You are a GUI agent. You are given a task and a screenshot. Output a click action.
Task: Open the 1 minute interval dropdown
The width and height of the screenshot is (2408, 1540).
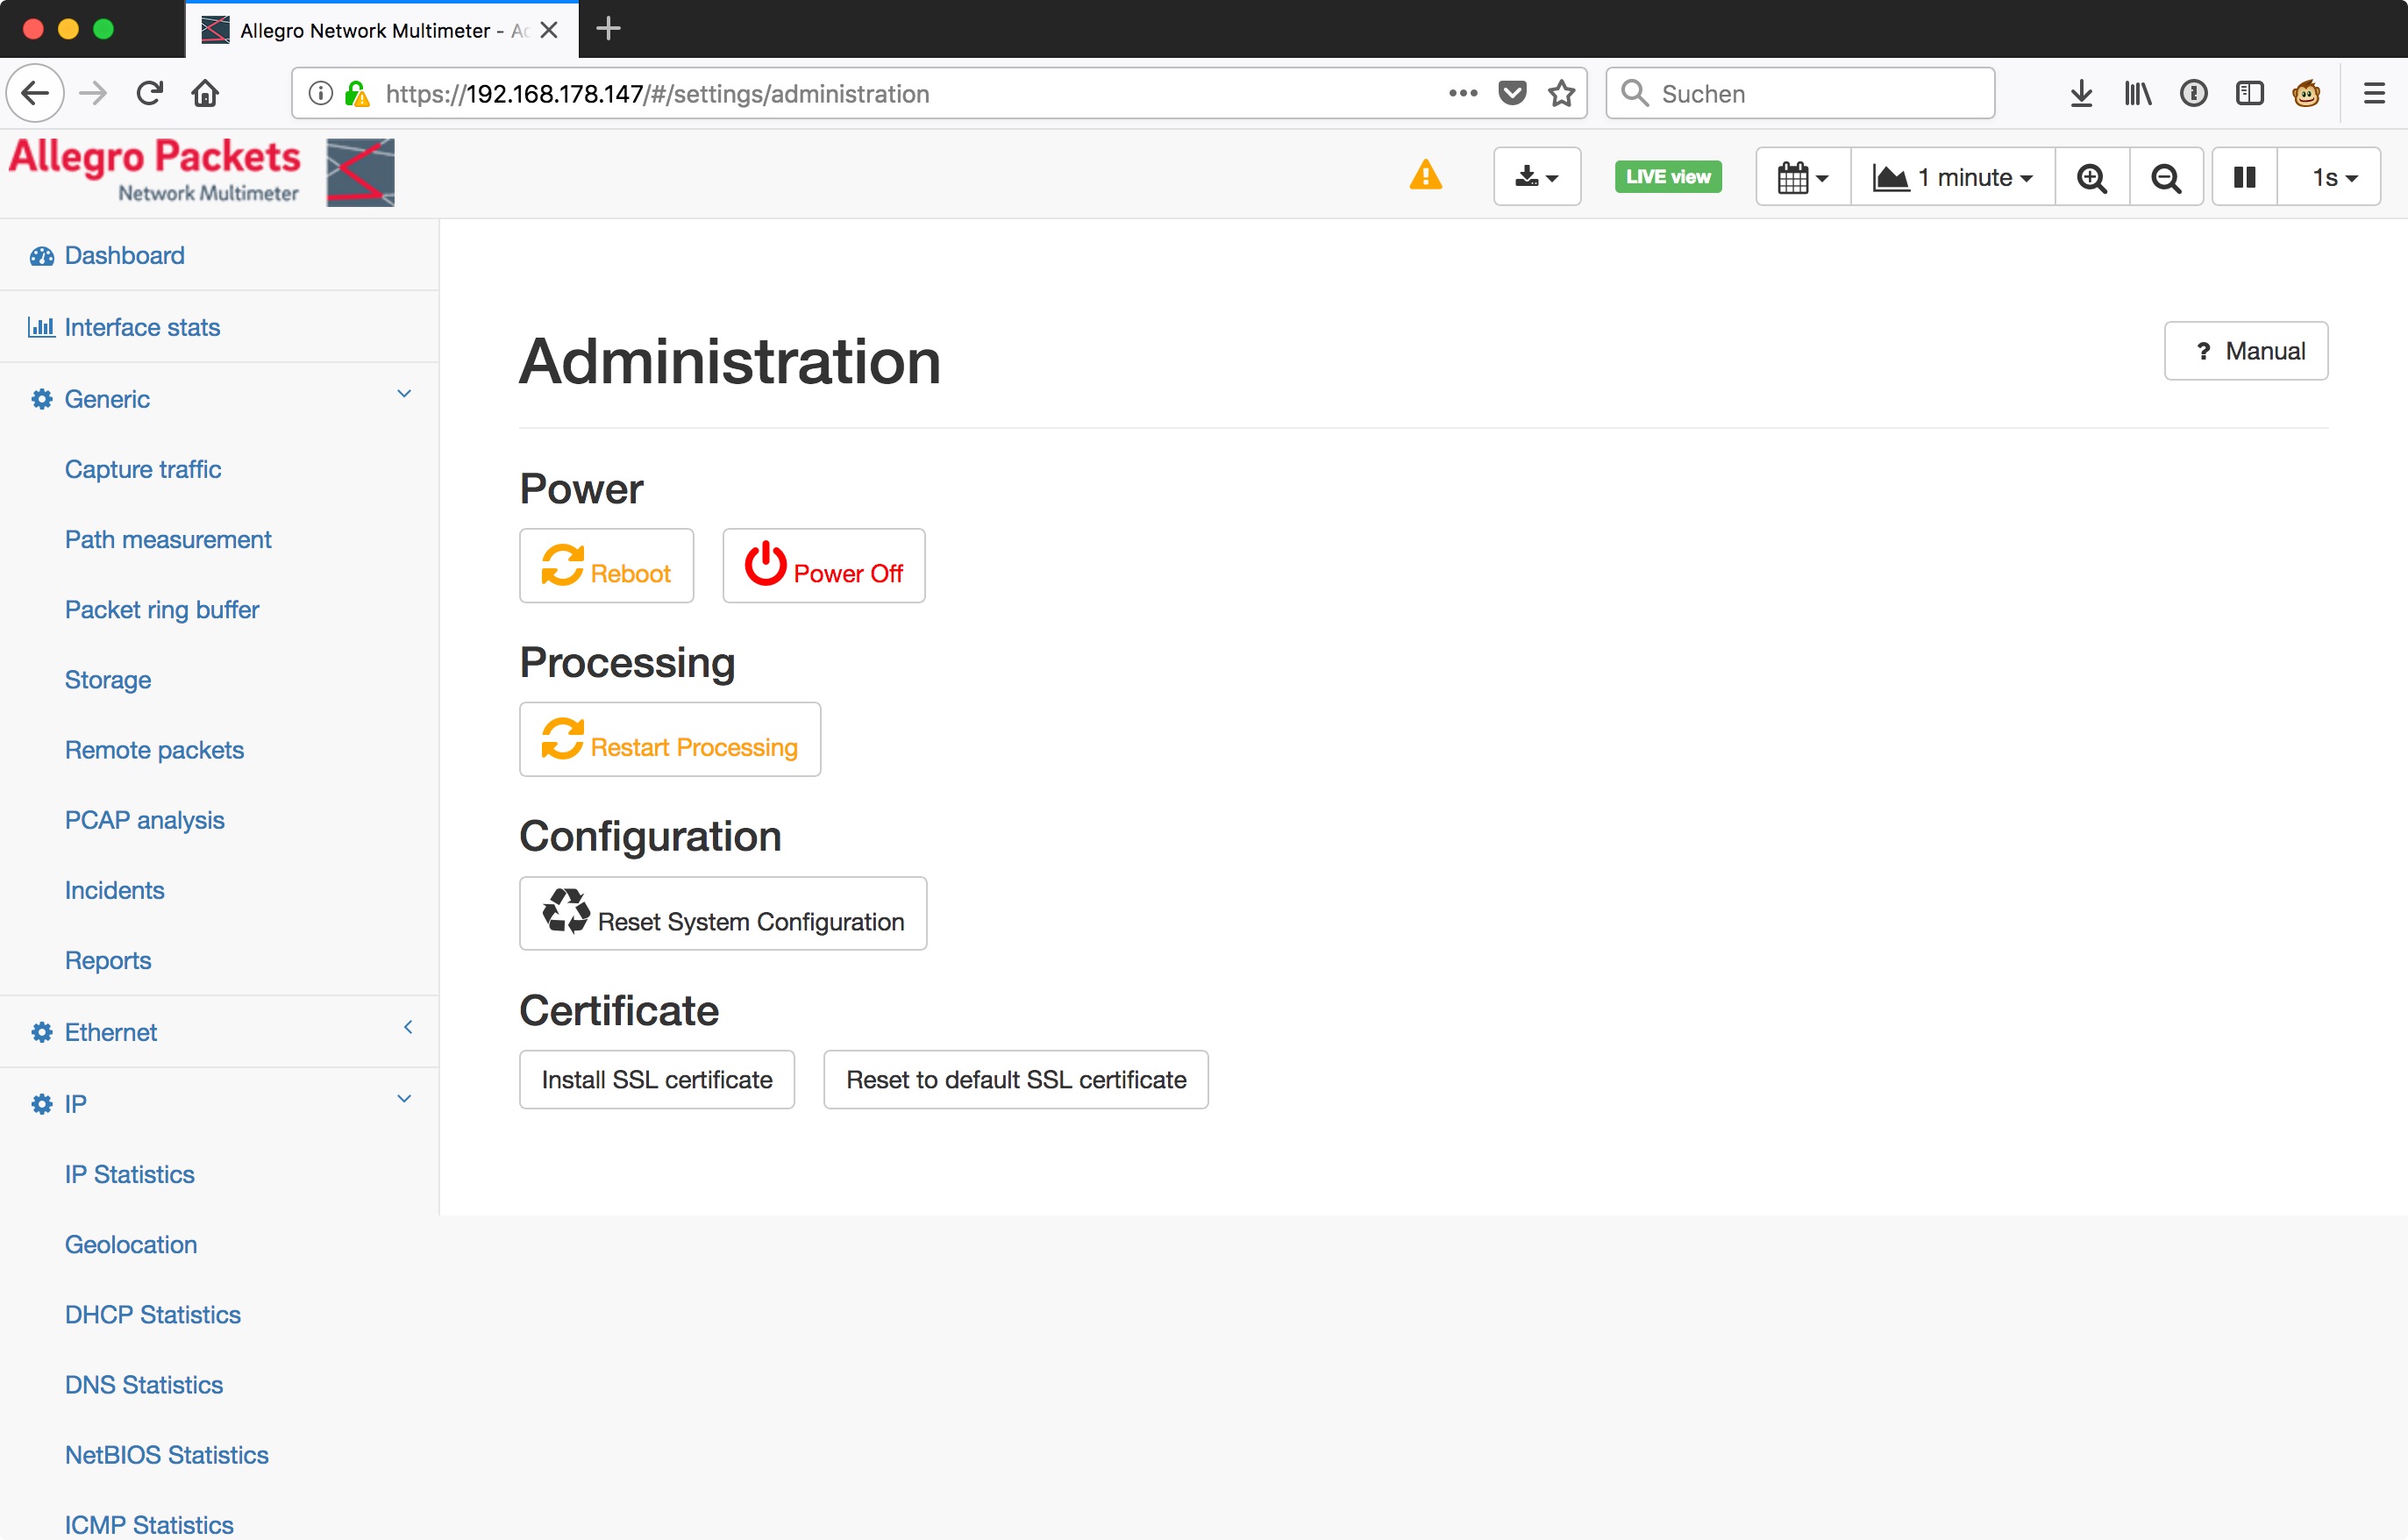pyautogui.click(x=1950, y=176)
